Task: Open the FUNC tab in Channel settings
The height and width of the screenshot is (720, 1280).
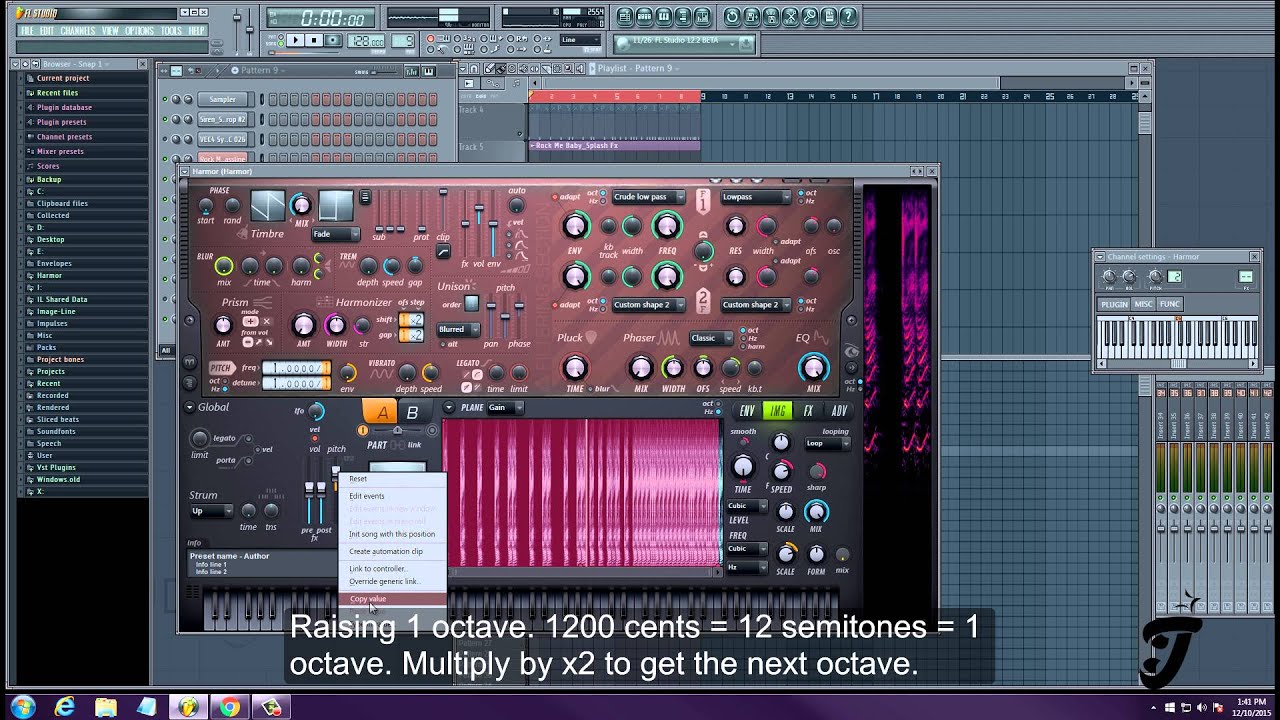Action: (1170, 304)
